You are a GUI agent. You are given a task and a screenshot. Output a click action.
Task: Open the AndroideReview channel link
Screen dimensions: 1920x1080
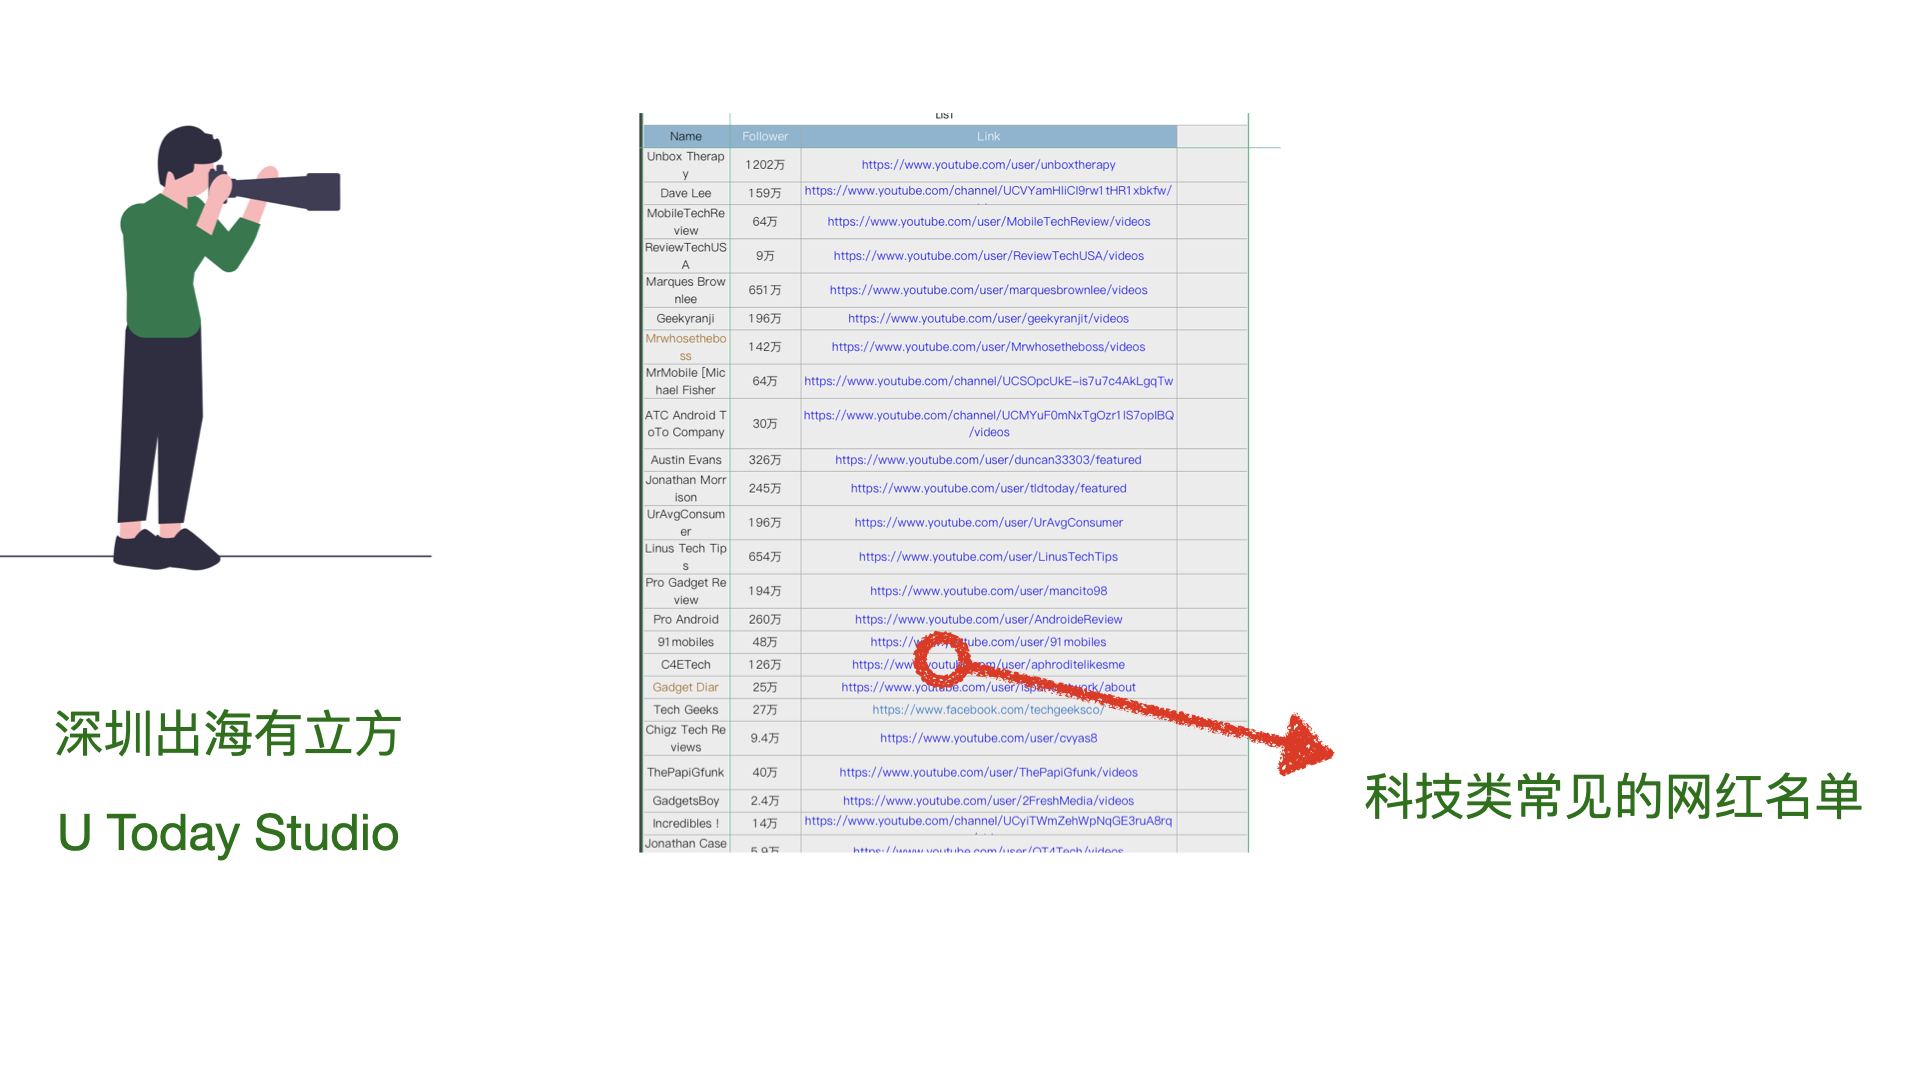pos(988,620)
